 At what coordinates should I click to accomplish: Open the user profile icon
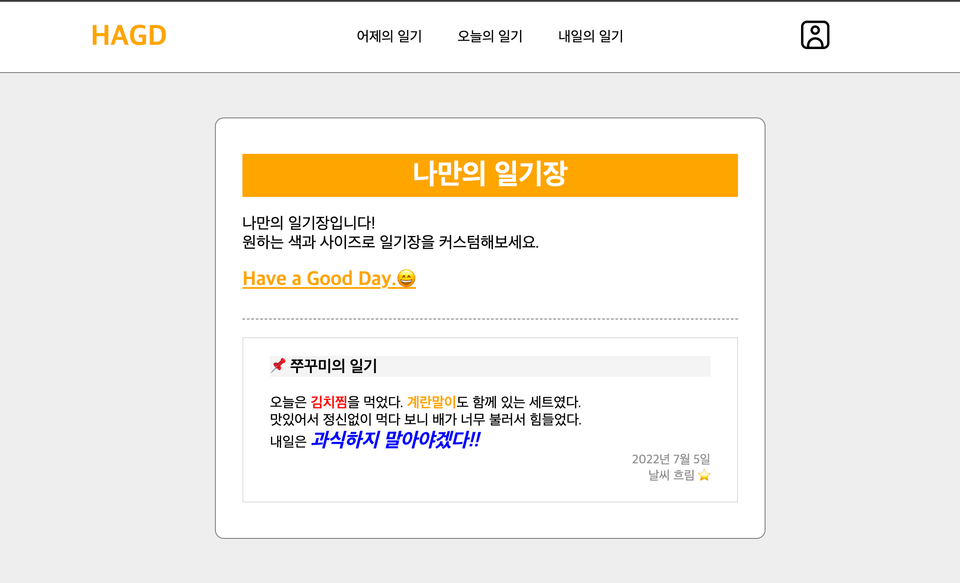click(815, 35)
